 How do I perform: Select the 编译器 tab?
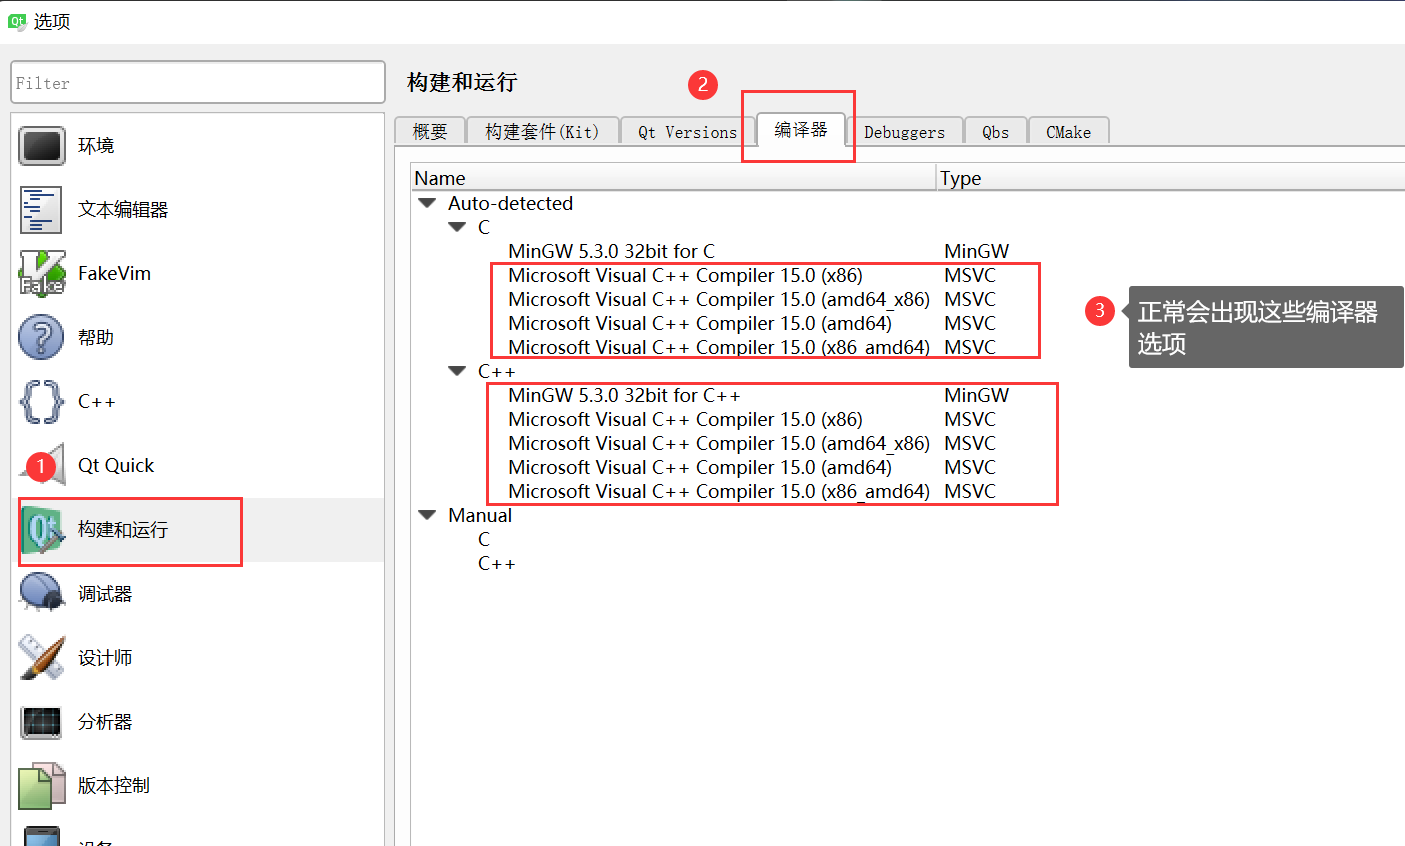point(801,129)
